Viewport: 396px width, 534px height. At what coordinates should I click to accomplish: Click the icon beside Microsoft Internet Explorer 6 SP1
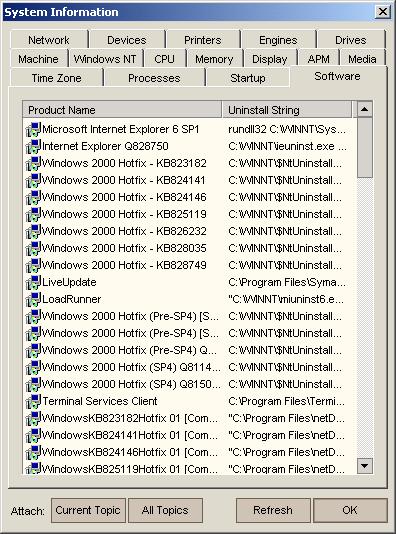point(33,130)
